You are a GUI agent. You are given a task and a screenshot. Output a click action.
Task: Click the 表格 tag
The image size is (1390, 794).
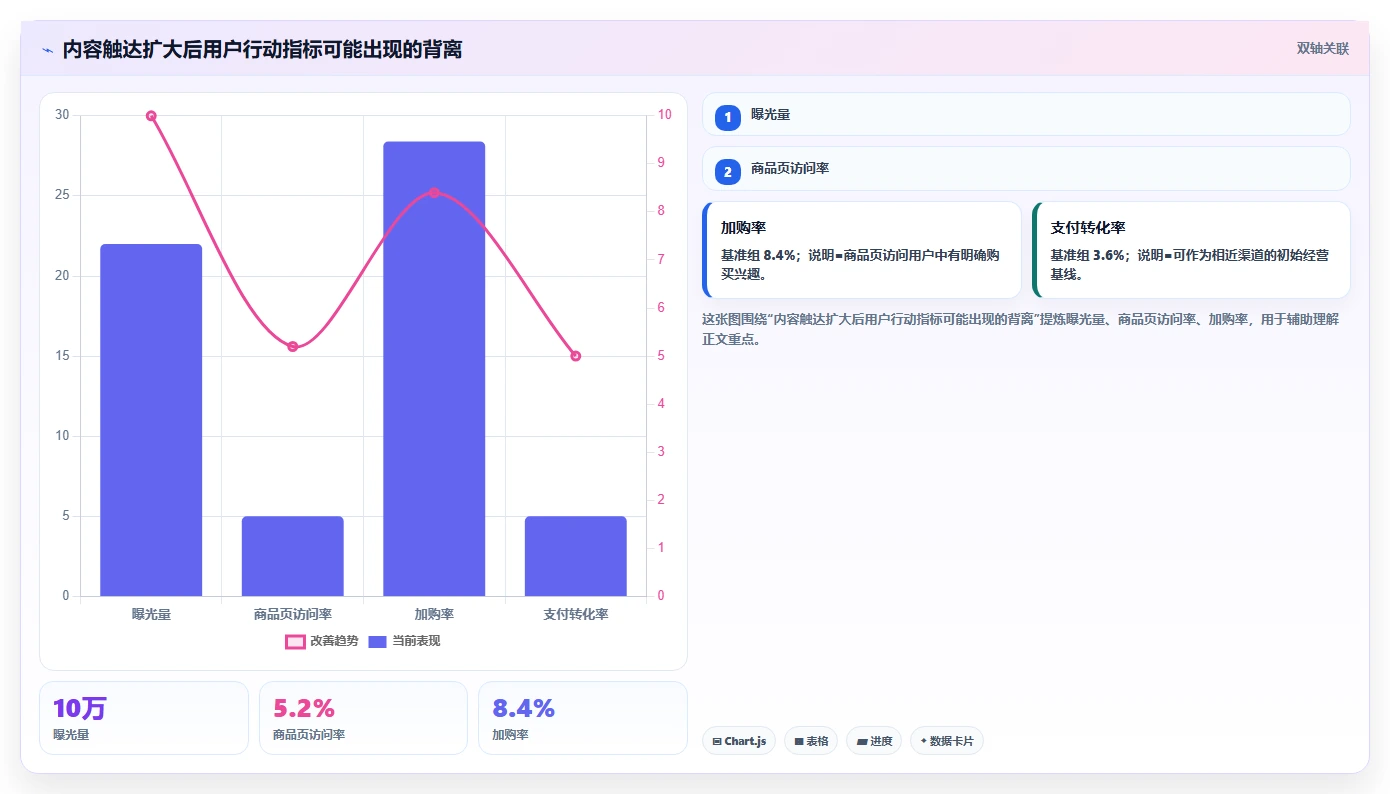point(811,741)
